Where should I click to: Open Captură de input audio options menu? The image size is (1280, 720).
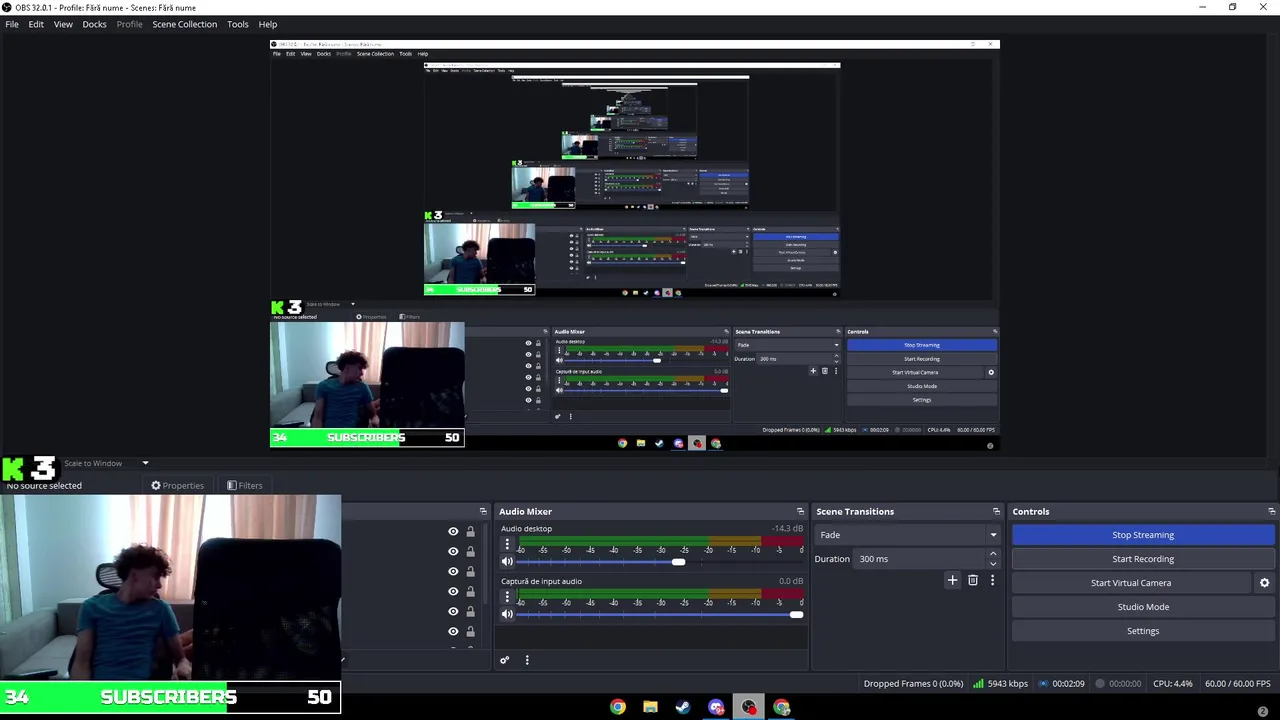click(x=507, y=597)
